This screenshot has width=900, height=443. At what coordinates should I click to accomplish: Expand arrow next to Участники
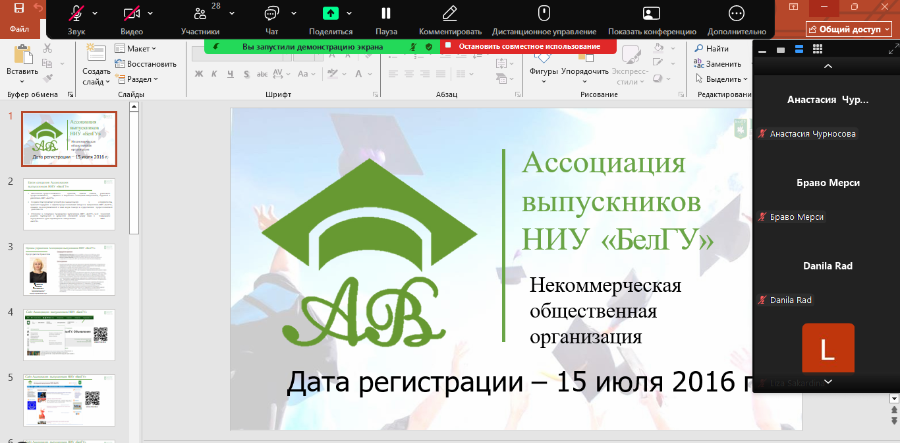point(232,13)
